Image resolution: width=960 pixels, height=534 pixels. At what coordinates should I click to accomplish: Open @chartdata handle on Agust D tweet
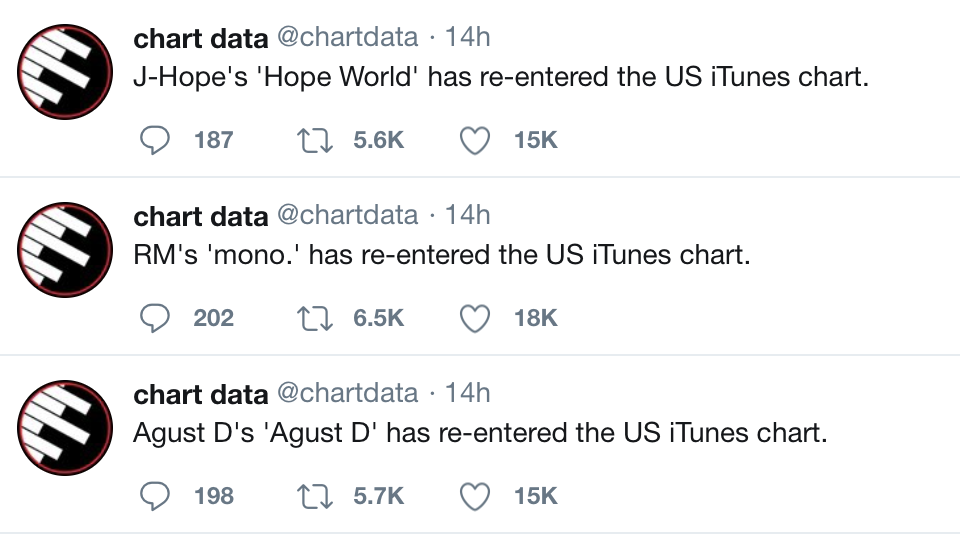pyautogui.click(x=348, y=394)
